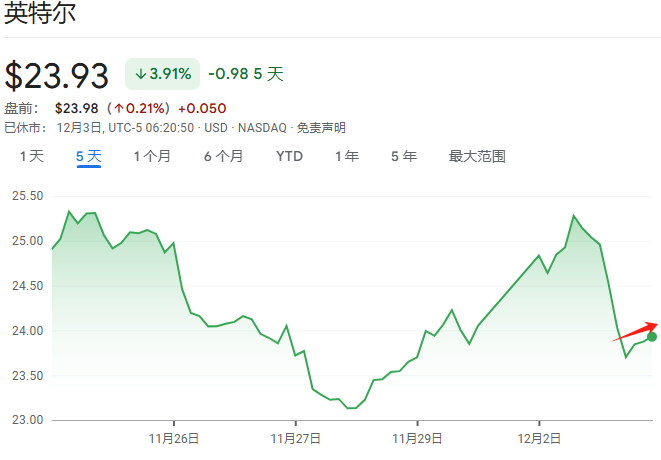
Task: Switch to the 1天 time range
Action: [x=32, y=156]
